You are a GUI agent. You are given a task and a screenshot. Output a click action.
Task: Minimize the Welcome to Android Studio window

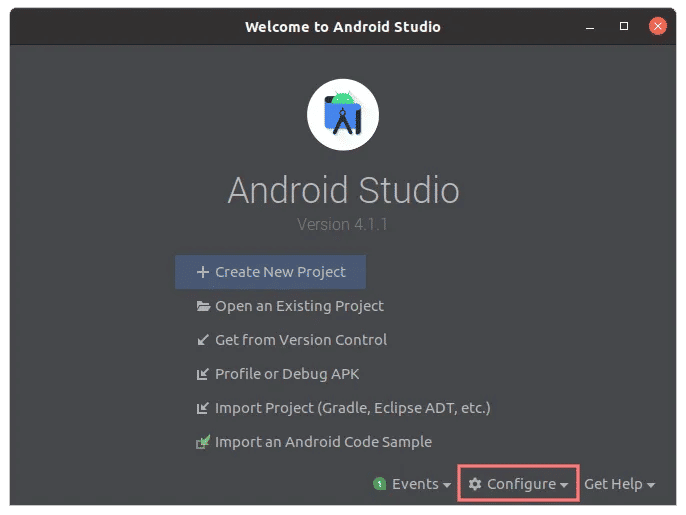click(x=590, y=27)
